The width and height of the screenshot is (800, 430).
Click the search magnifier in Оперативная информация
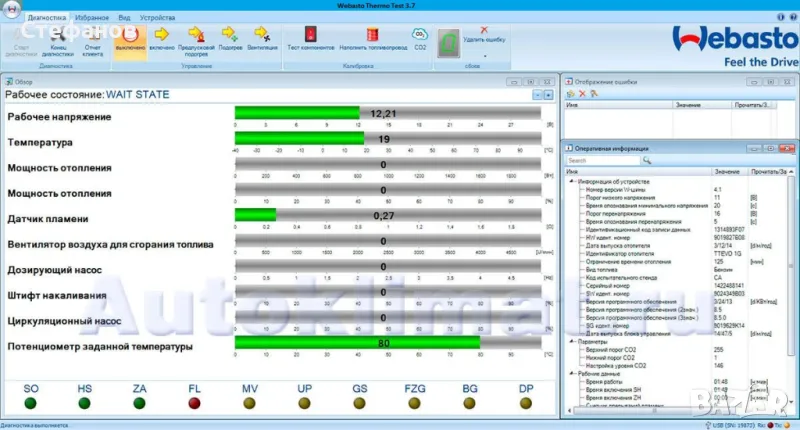click(x=647, y=160)
